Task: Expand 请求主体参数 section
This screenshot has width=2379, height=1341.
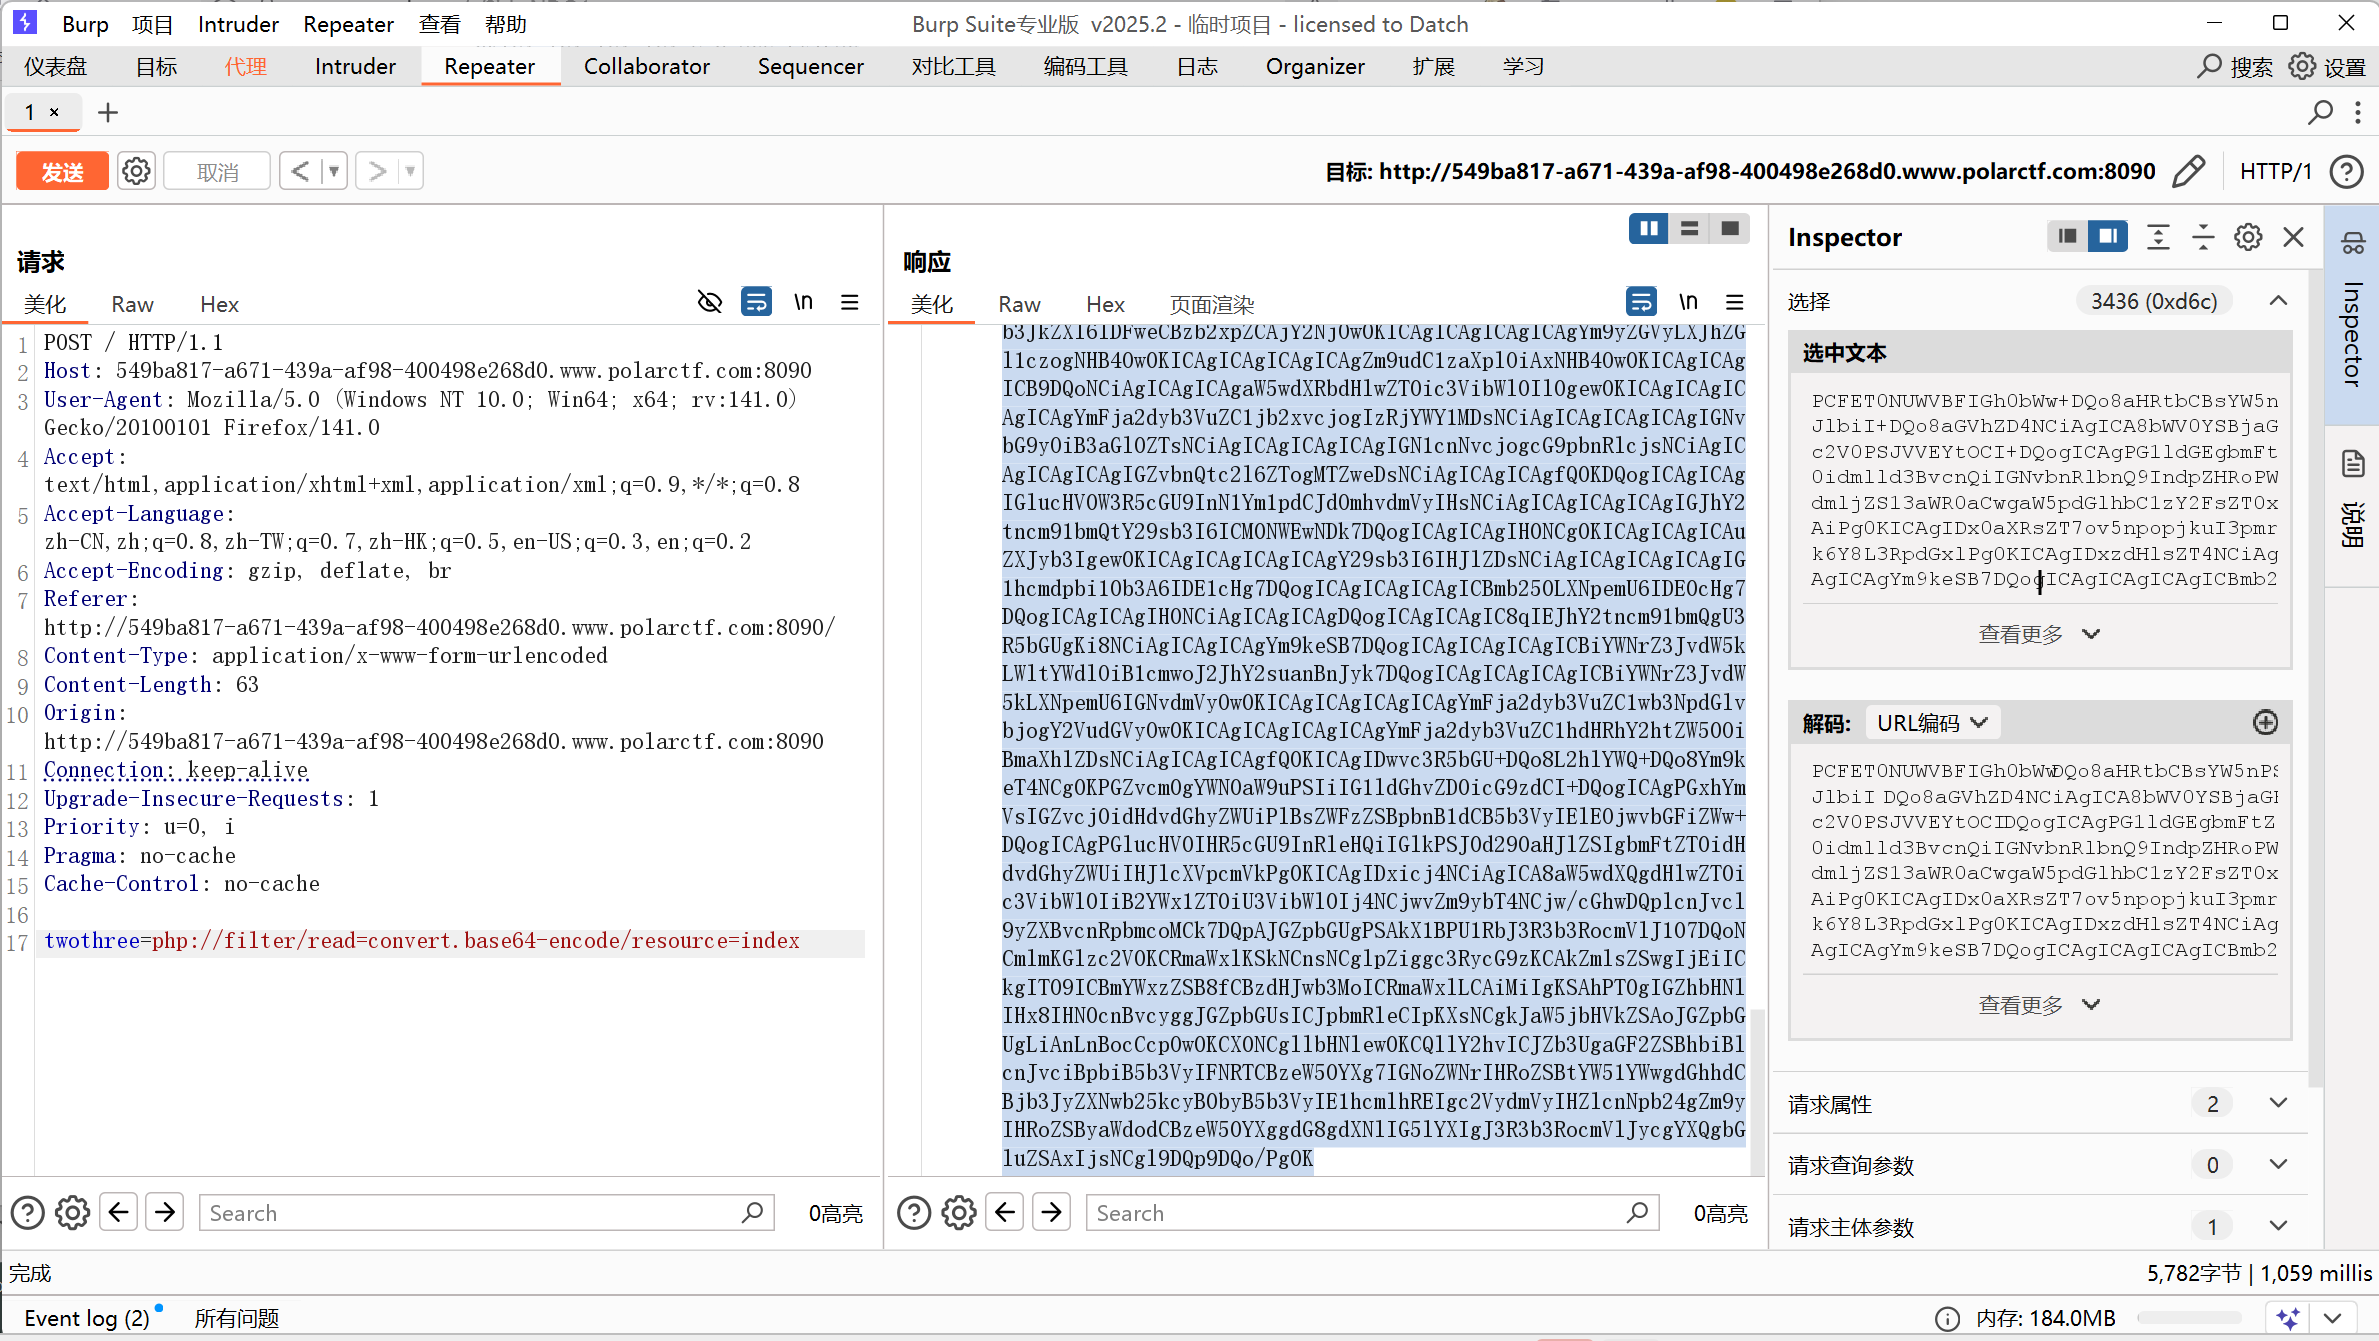Action: pos(2278,1226)
